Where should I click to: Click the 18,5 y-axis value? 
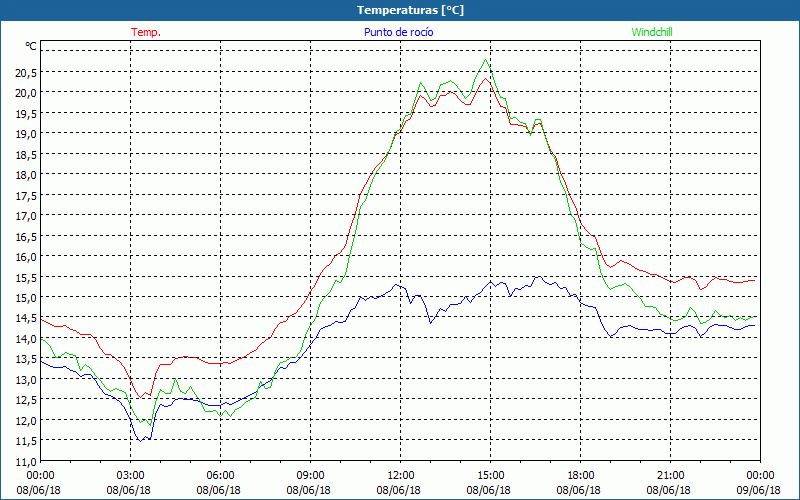(x=26, y=155)
